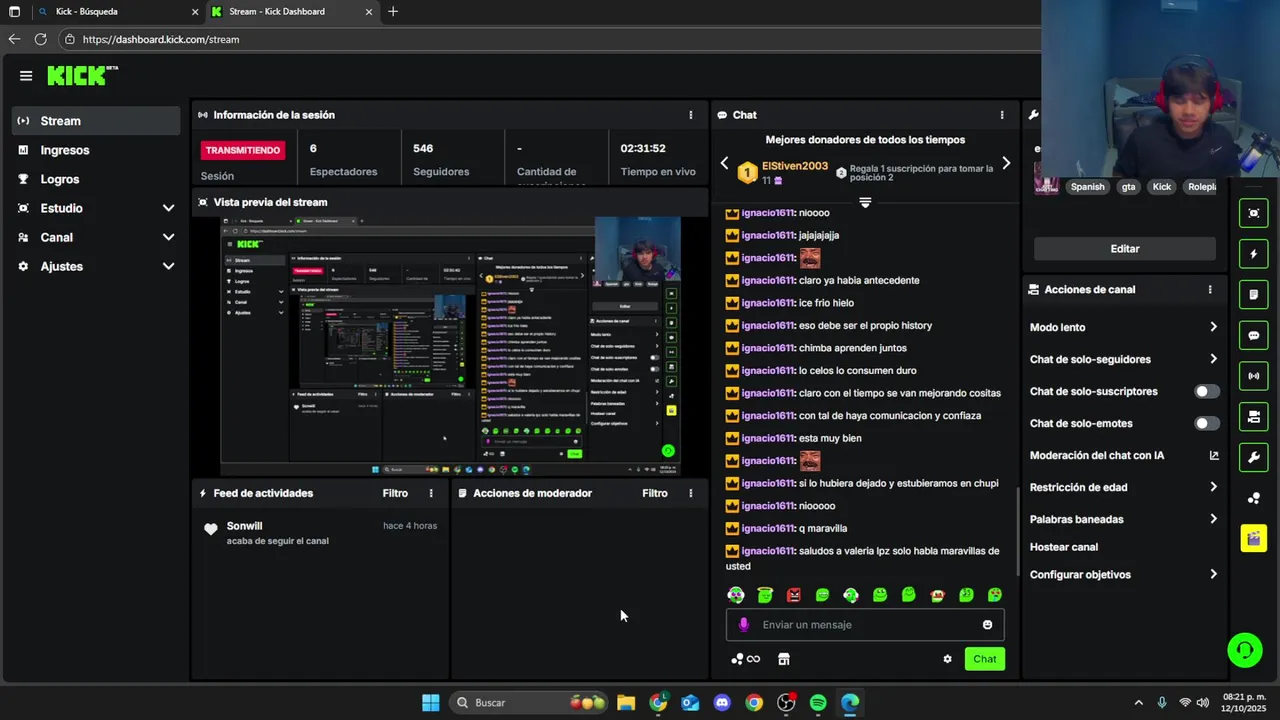This screenshot has height=720, width=1280.
Task: Open Discord from the taskbar
Action: pyautogui.click(x=722, y=703)
